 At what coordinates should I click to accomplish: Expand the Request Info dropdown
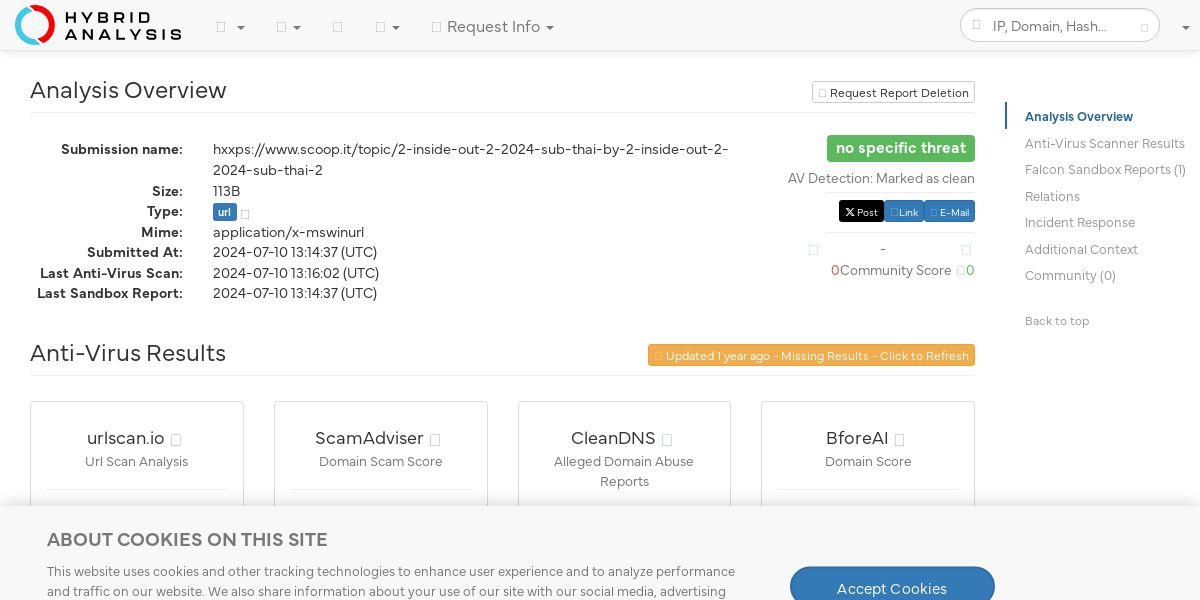pyautogui.click(x=493, y=27)
